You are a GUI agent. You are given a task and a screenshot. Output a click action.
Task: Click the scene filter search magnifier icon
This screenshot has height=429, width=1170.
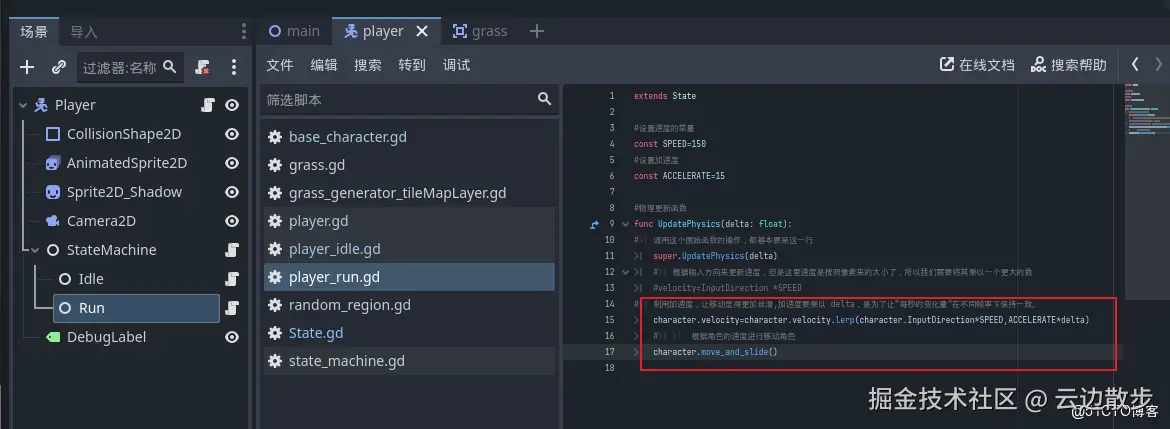pyautogui.click(x=169, y=67)
